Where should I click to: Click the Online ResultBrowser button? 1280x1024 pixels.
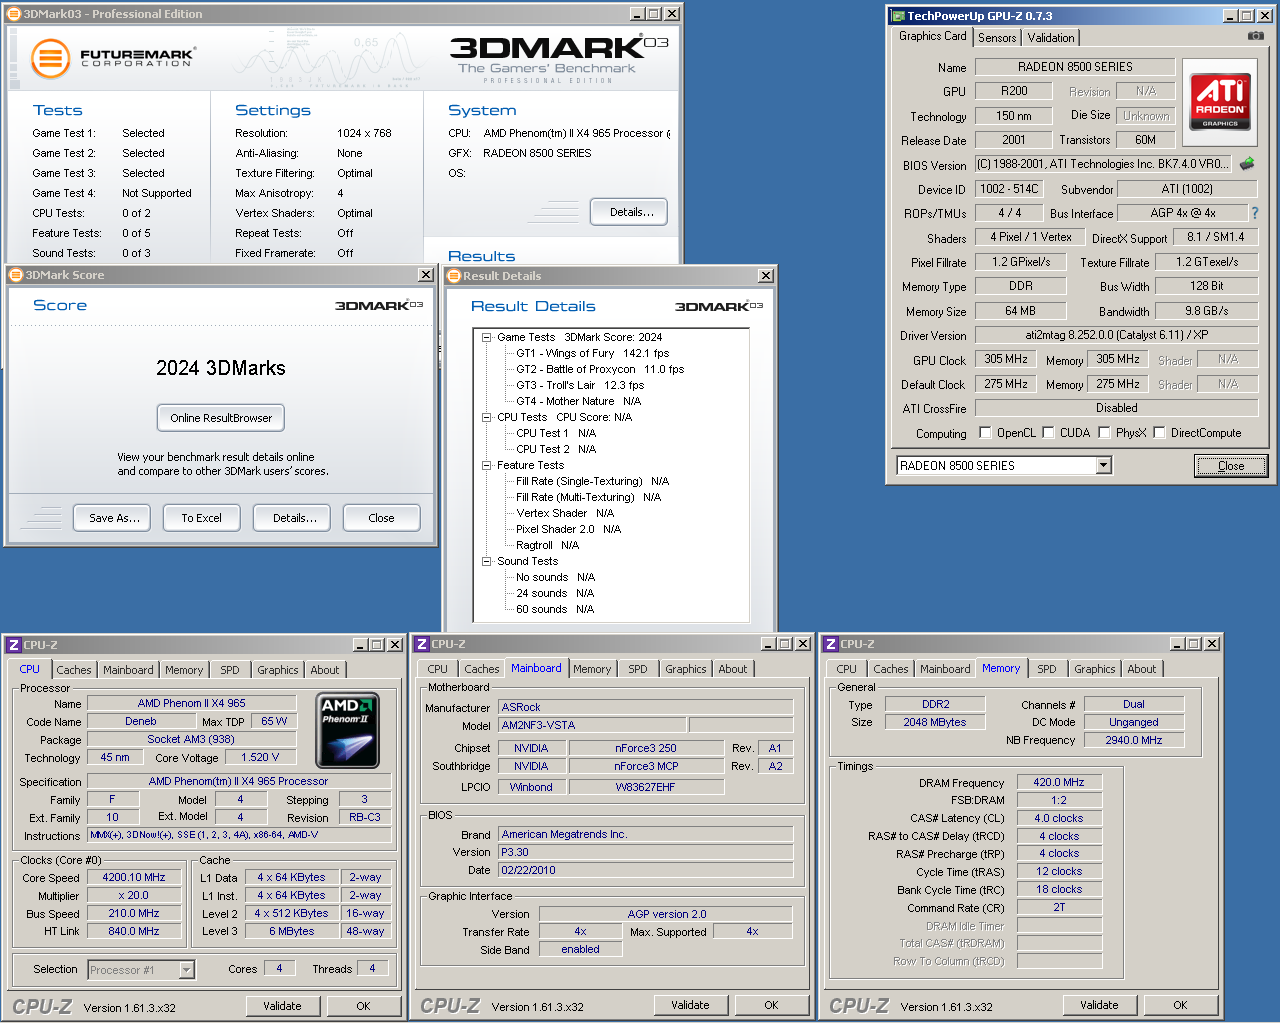[221, 418]
